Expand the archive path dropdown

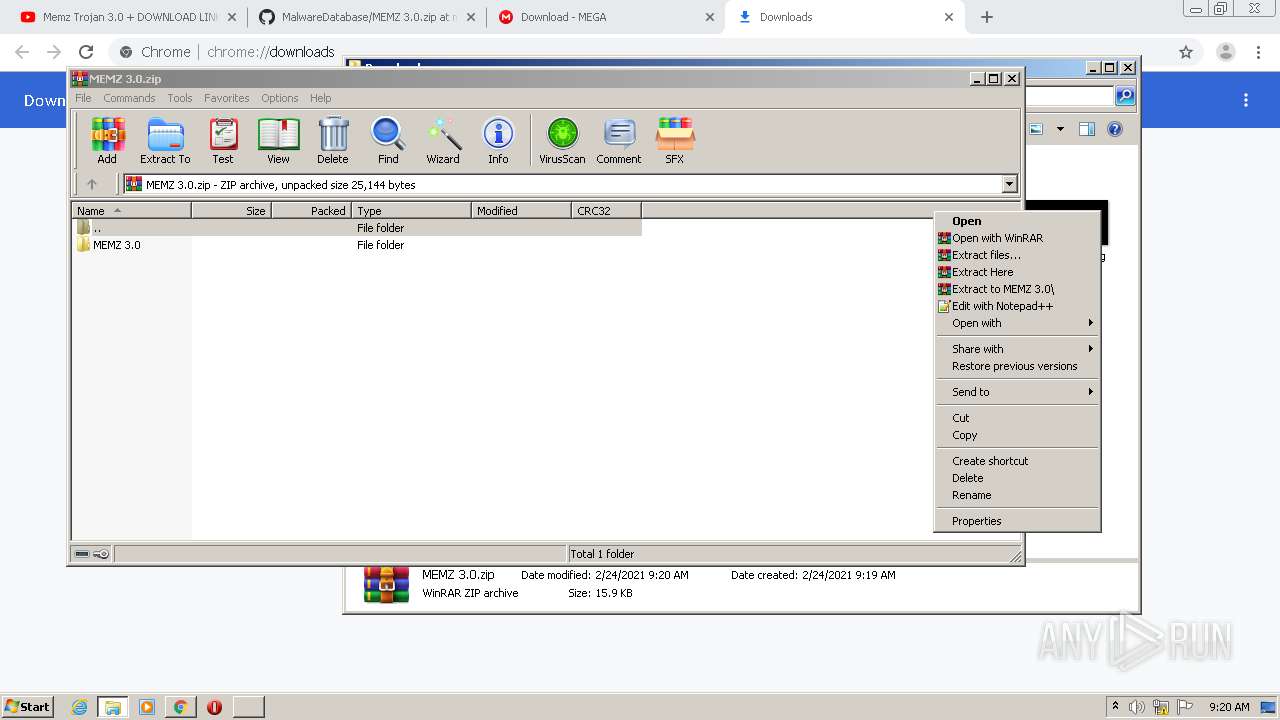click(1009, 184)
